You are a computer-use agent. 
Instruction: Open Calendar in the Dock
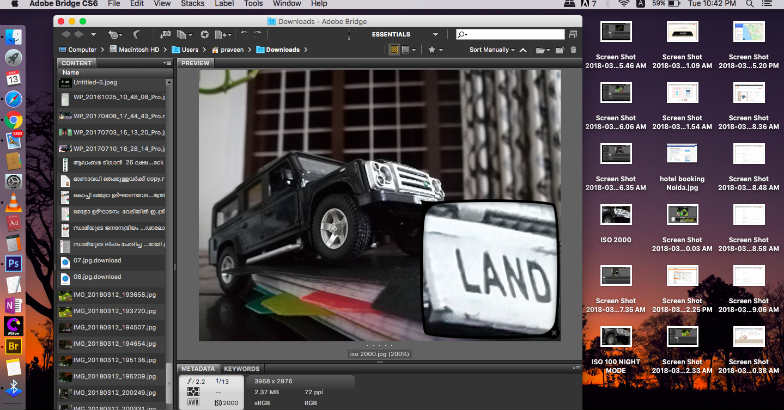14,78
